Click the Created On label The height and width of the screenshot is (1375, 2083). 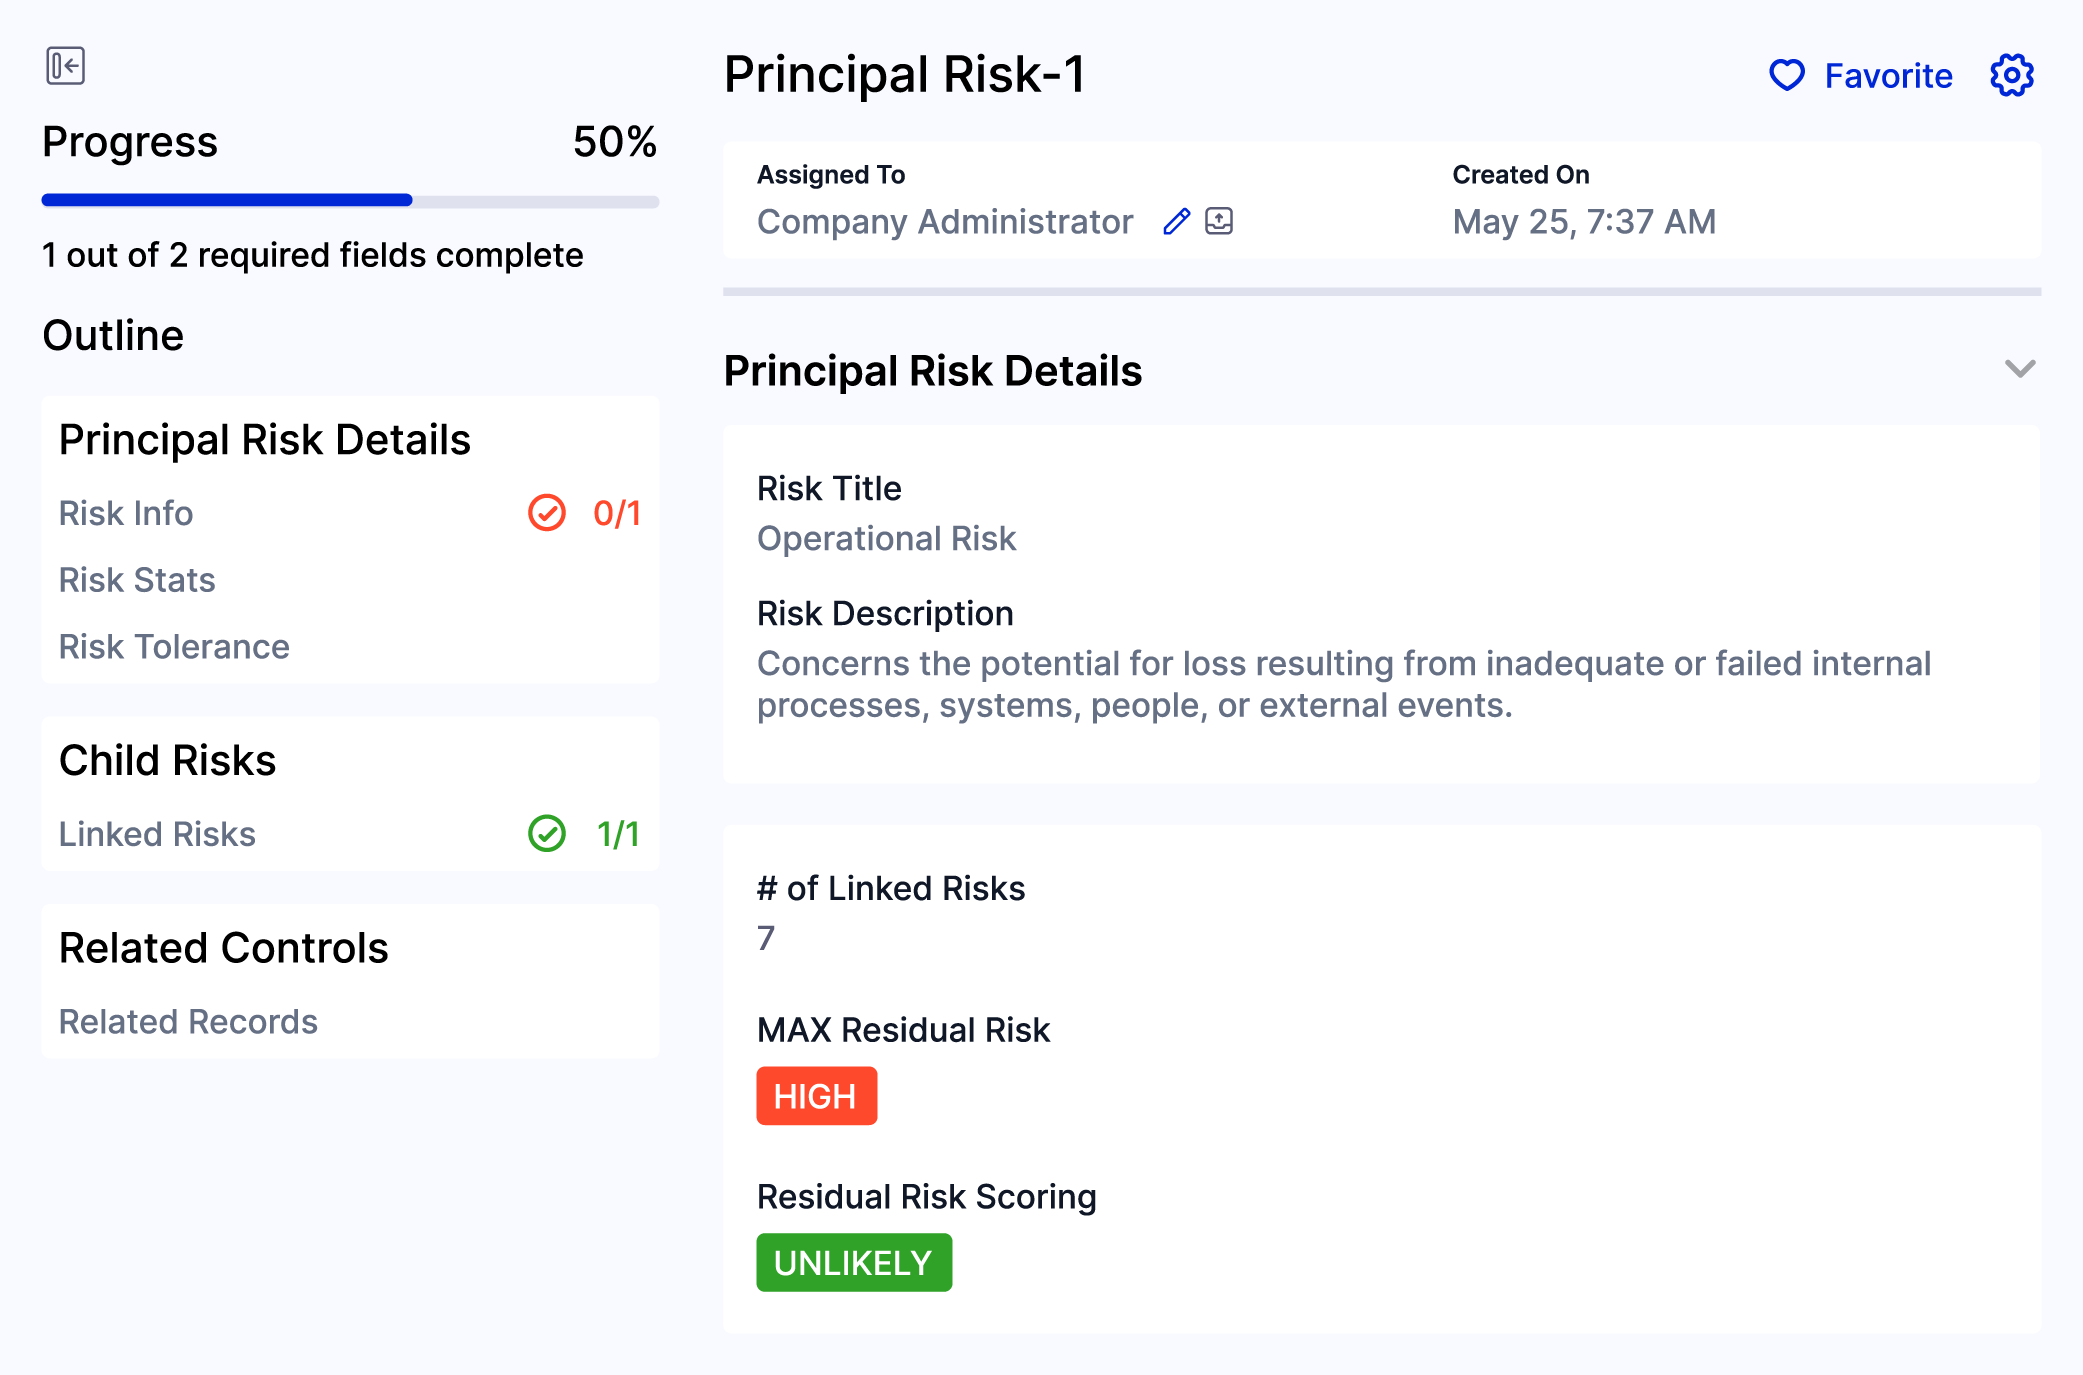point(1521,175)
